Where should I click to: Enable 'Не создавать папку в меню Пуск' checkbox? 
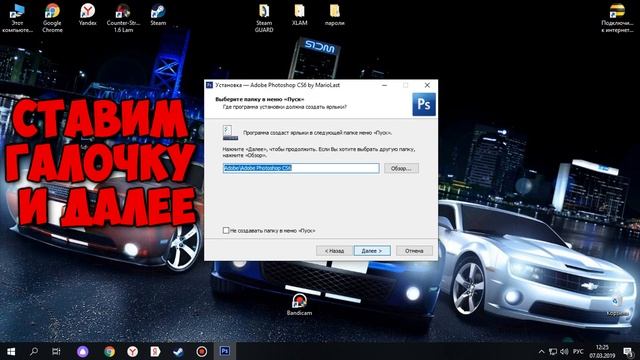(226, 231)
